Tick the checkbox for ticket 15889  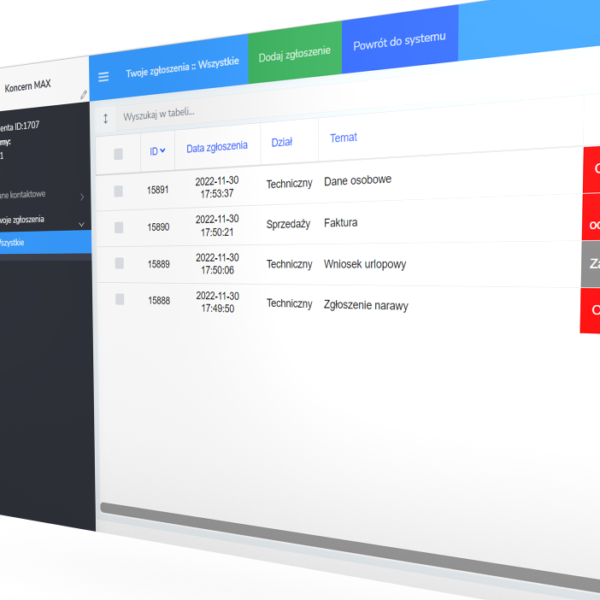pyautogui.click(x=118, y=264)
